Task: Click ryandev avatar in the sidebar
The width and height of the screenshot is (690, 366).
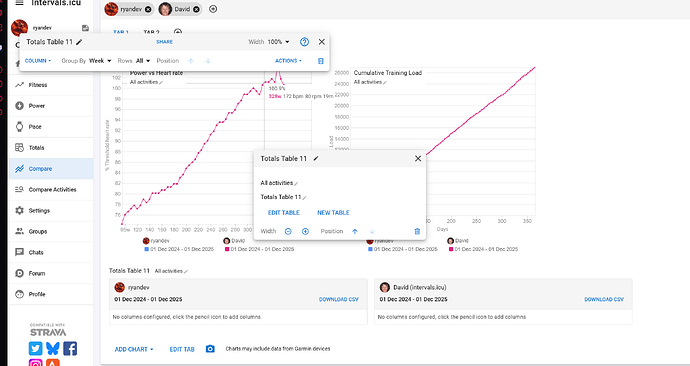Action: pos(19,28)
